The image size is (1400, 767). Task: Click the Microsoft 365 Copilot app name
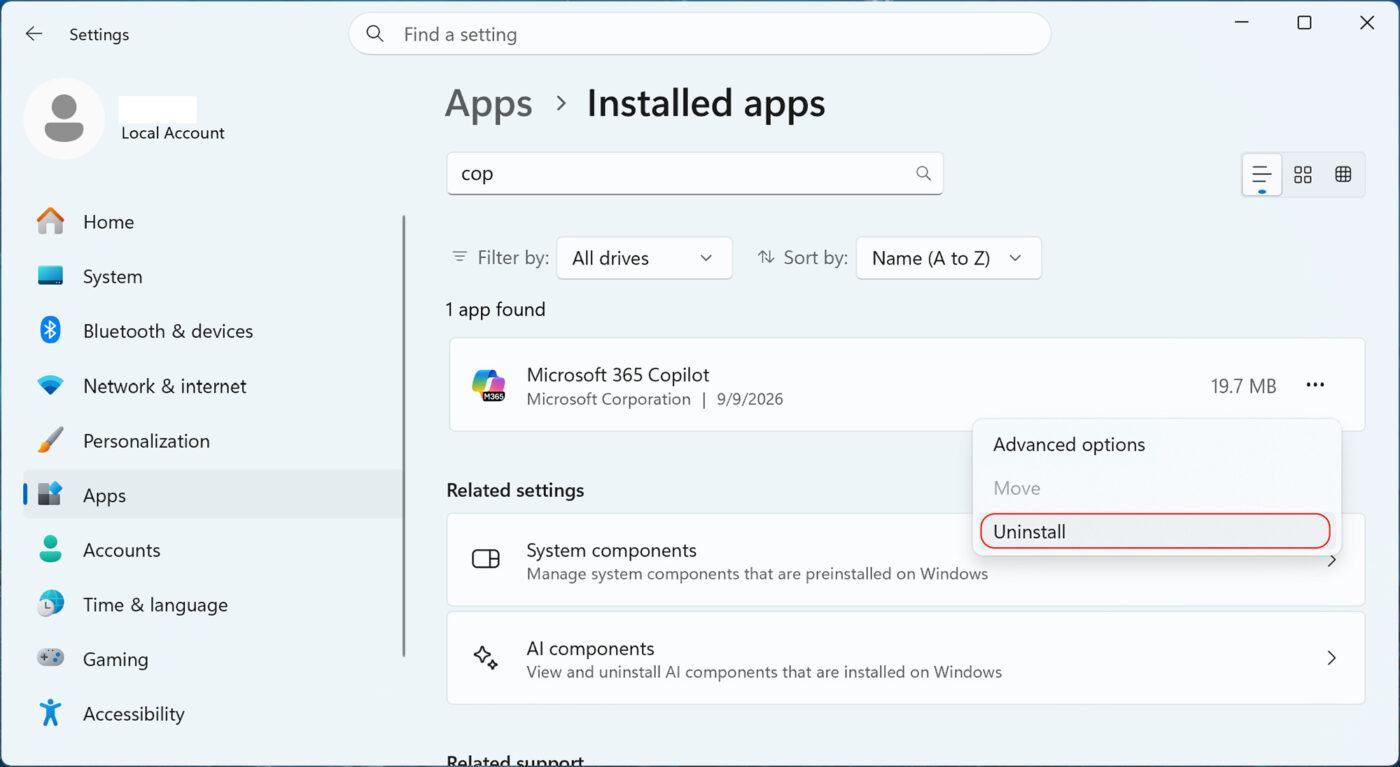pos(618,374)
